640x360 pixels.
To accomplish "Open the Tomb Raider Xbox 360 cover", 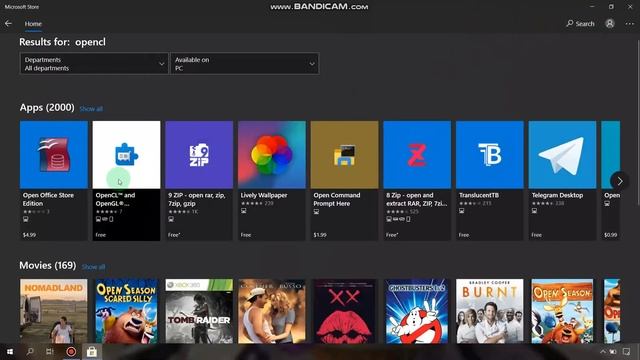I will 199,311.
